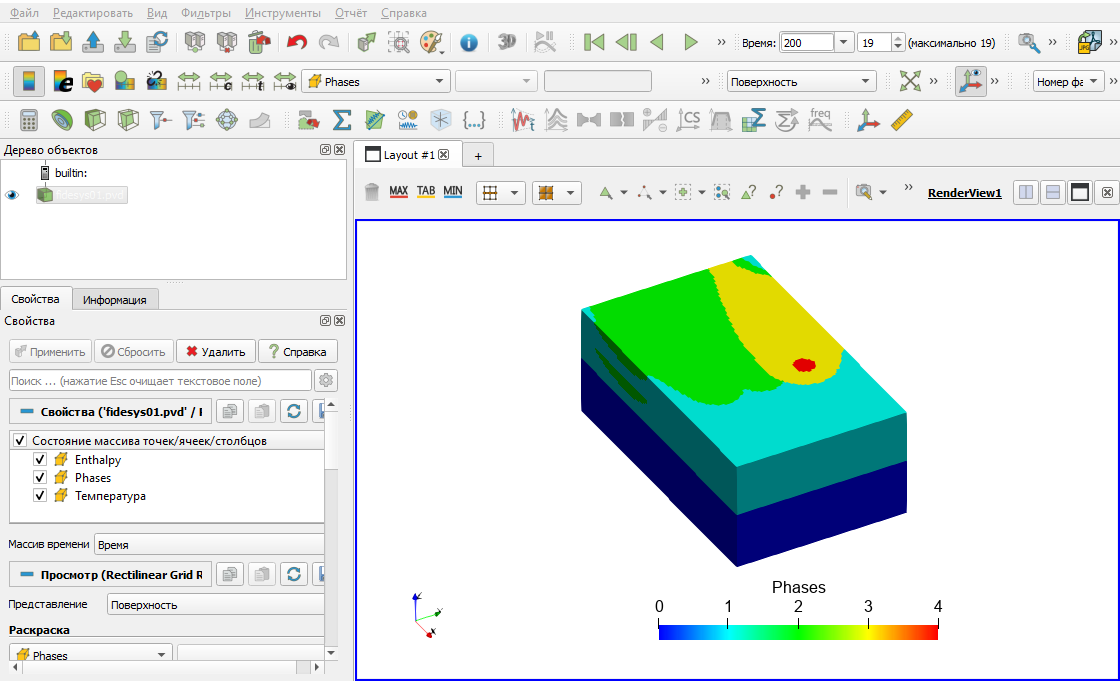1120x681 pixels.
Task: Click the Применить button
Action: (x=50, y=352)
